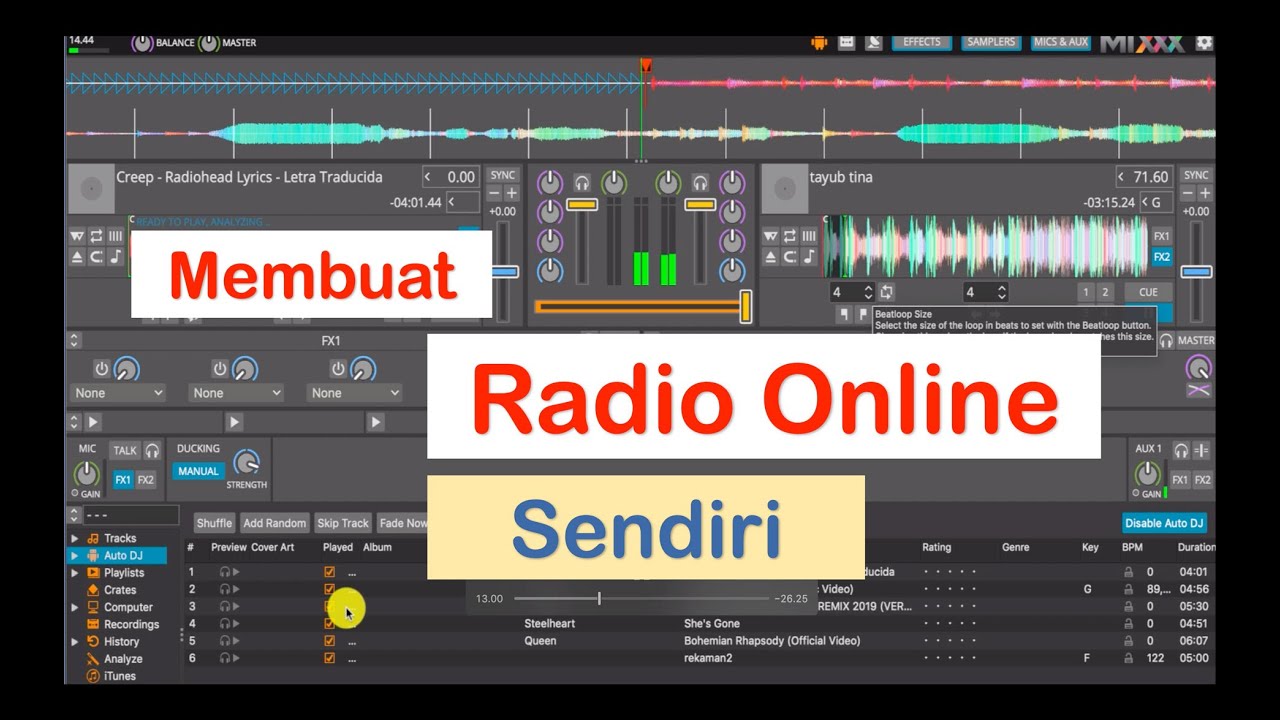Toggle the SAMPLERS section tab
The image size is (1280, 720).
pyautogui.click(x=991, y=42)
